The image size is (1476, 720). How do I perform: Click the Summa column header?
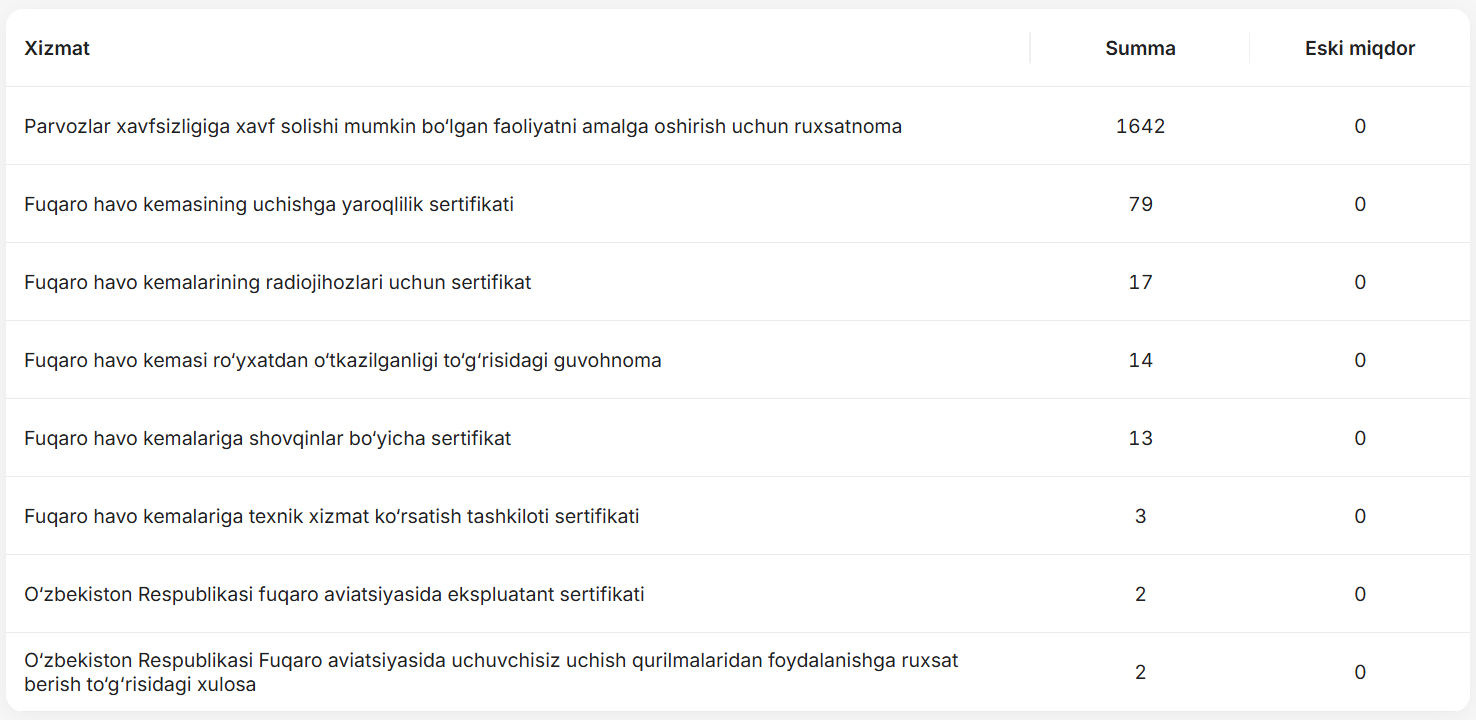[x=1140, y=48]
